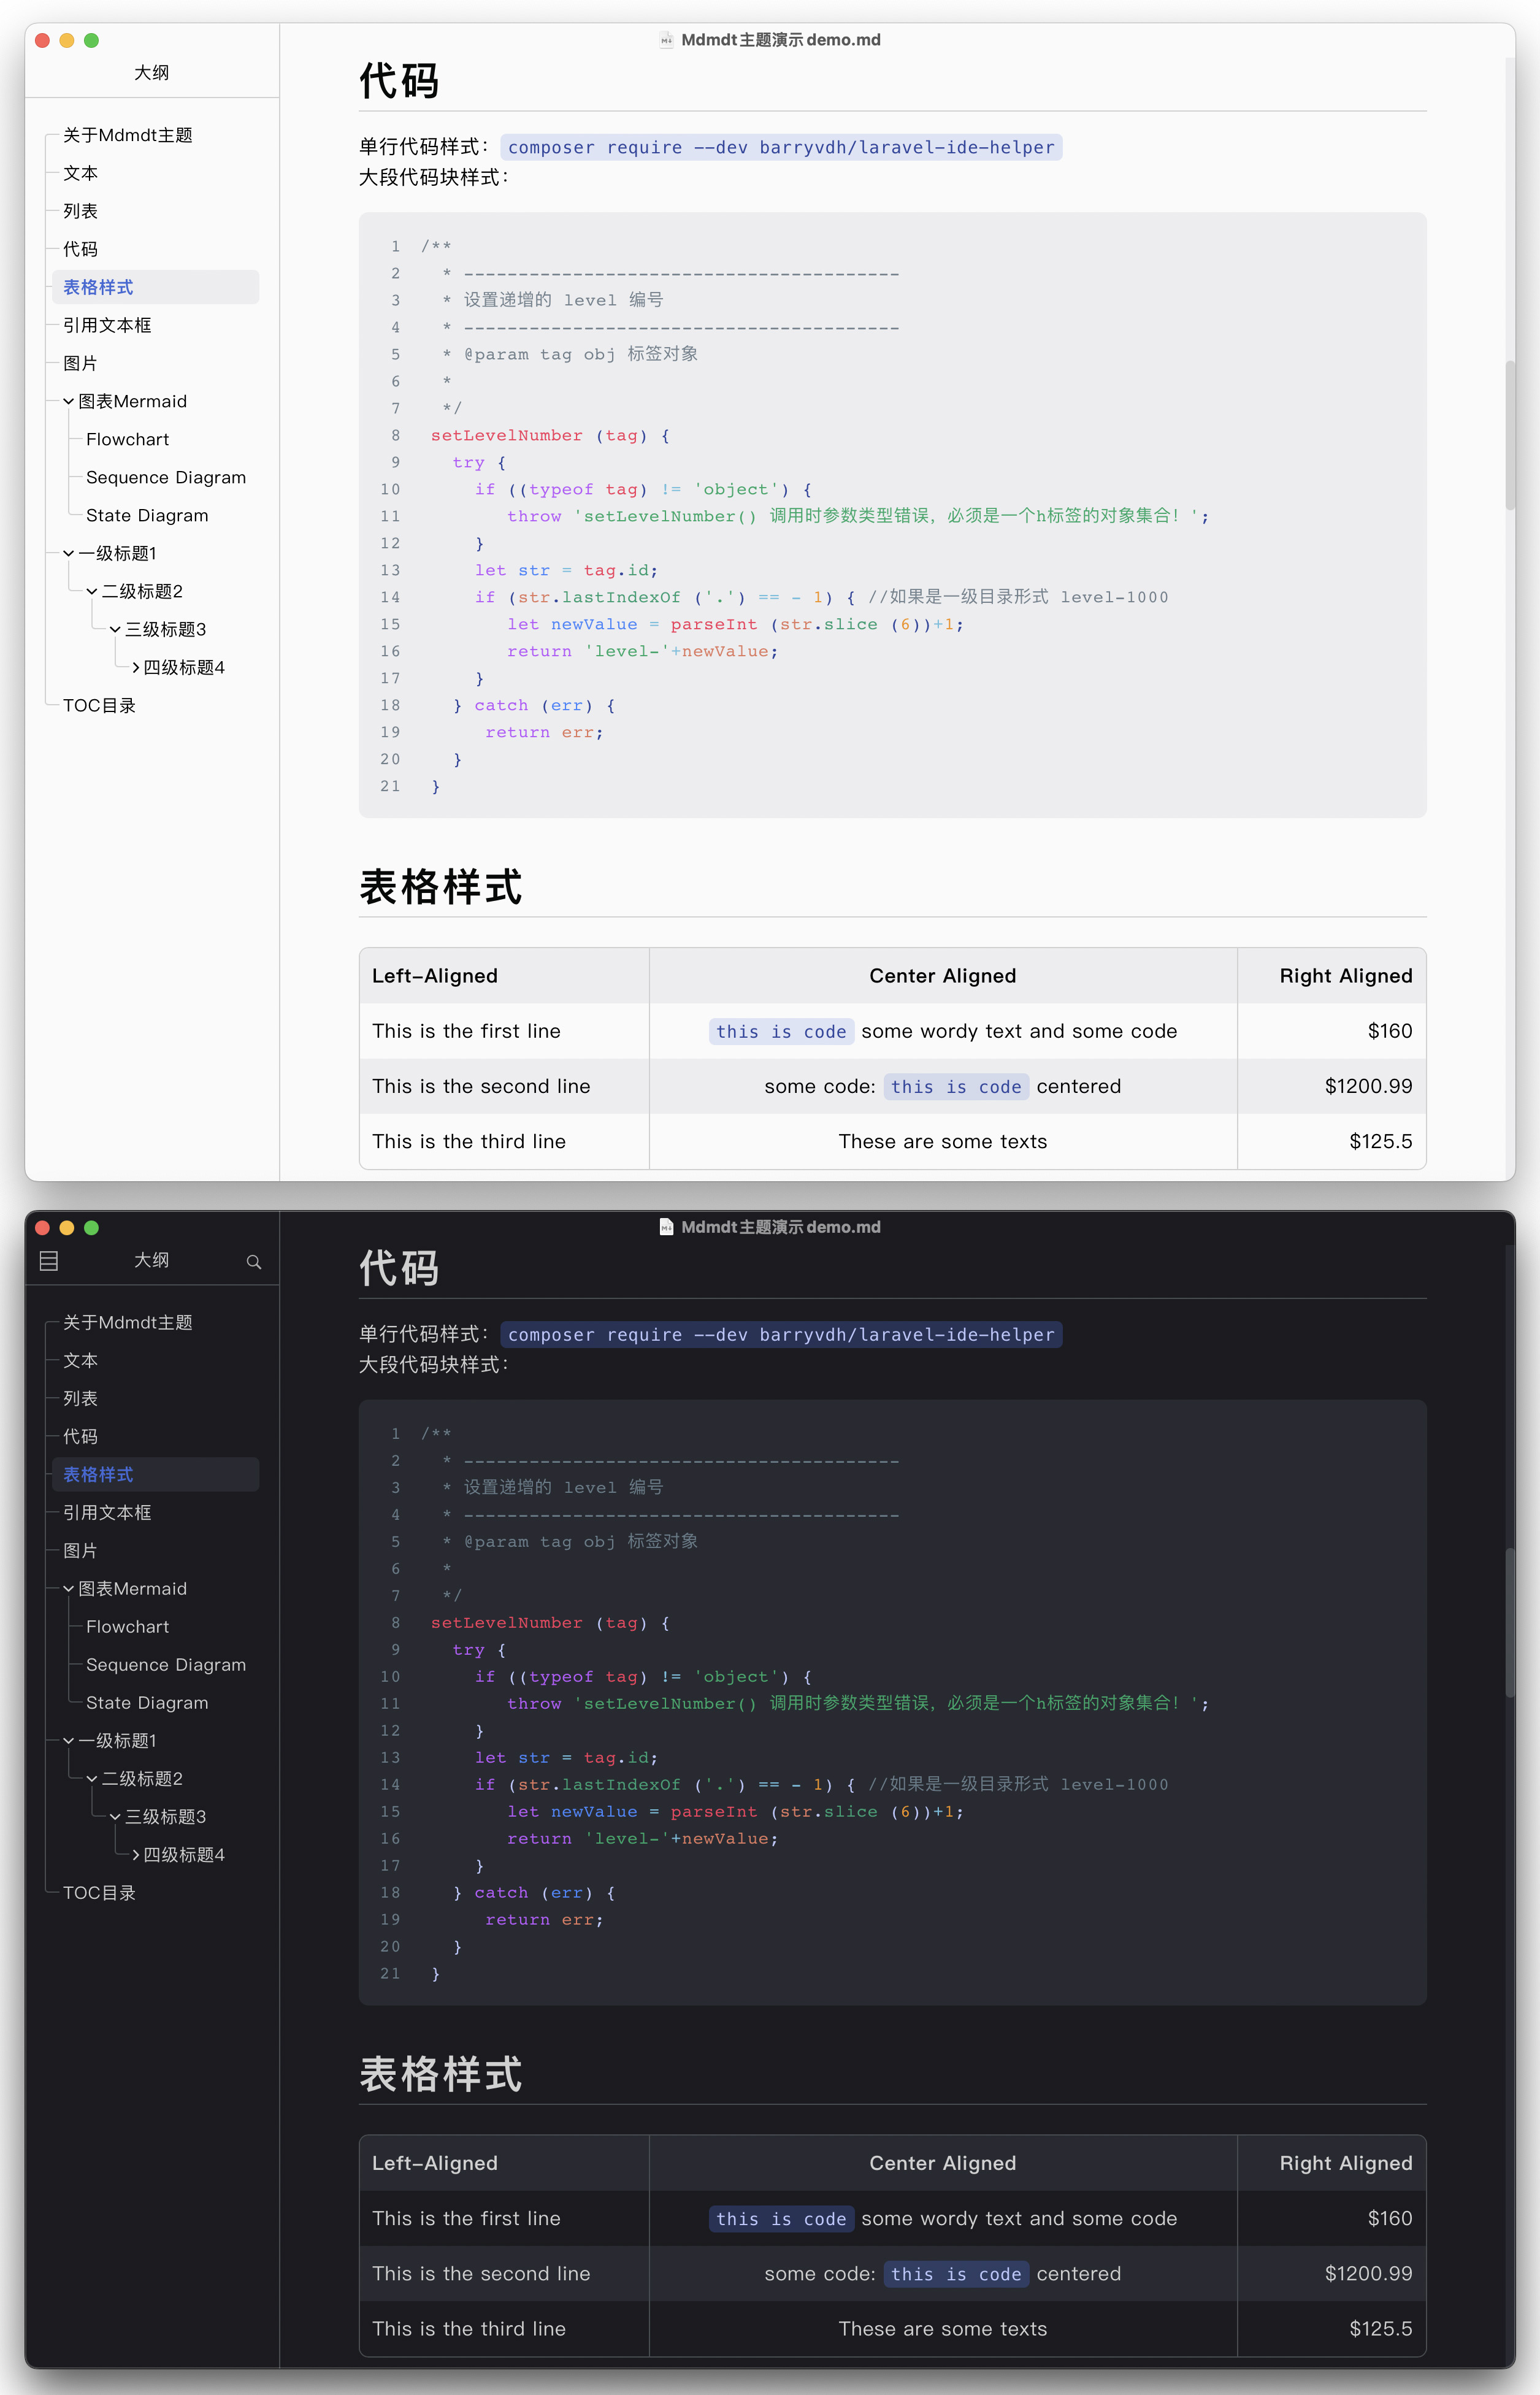The width and height of the screenshot is (1540, 2395).
Task: Click 'This is the third line' in dark table
Action: pyautogui.click(x=469, y=2328)
